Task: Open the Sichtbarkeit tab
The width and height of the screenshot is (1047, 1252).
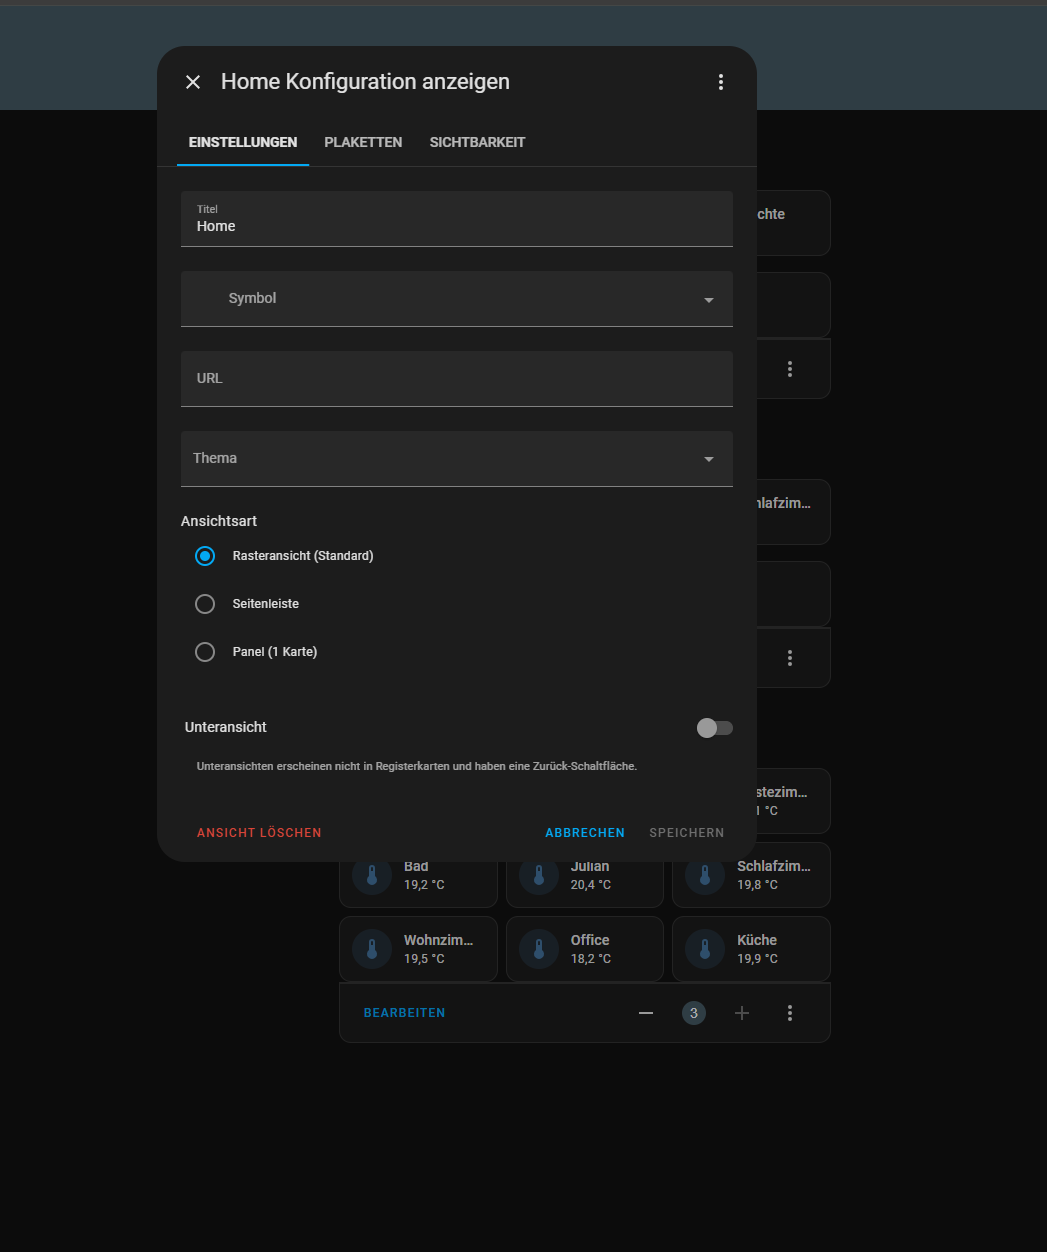Action: [x=477, y=142]
